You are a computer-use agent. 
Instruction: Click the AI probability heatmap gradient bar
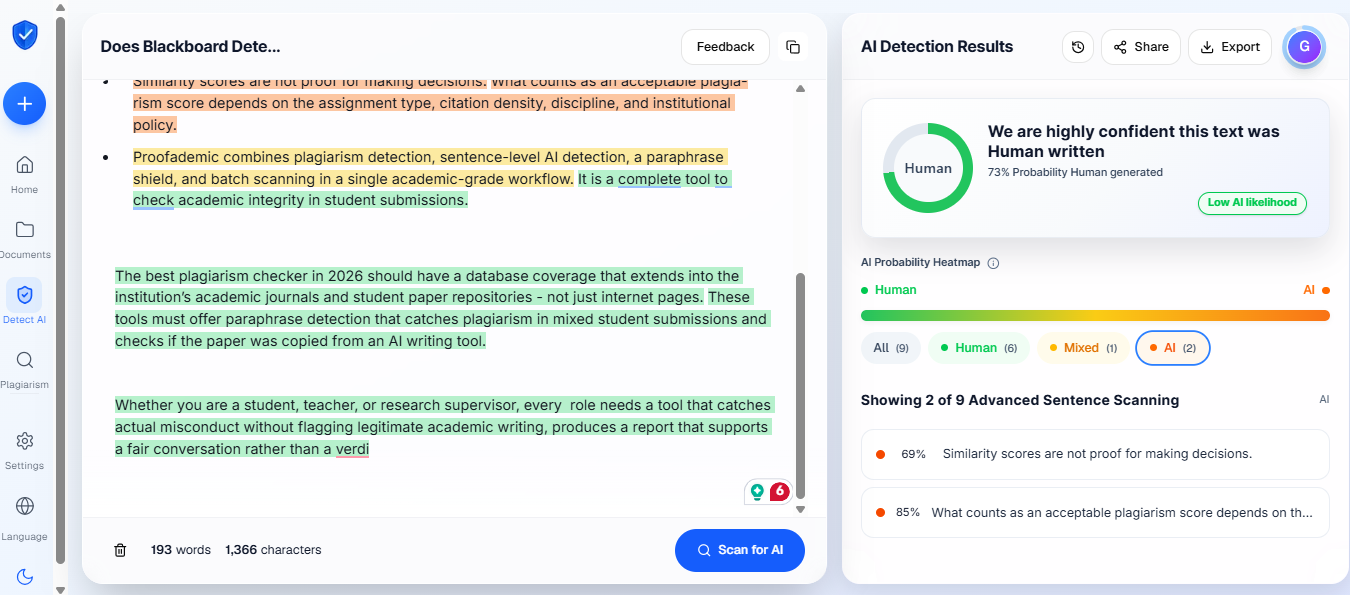click(x=1095, y=315)
